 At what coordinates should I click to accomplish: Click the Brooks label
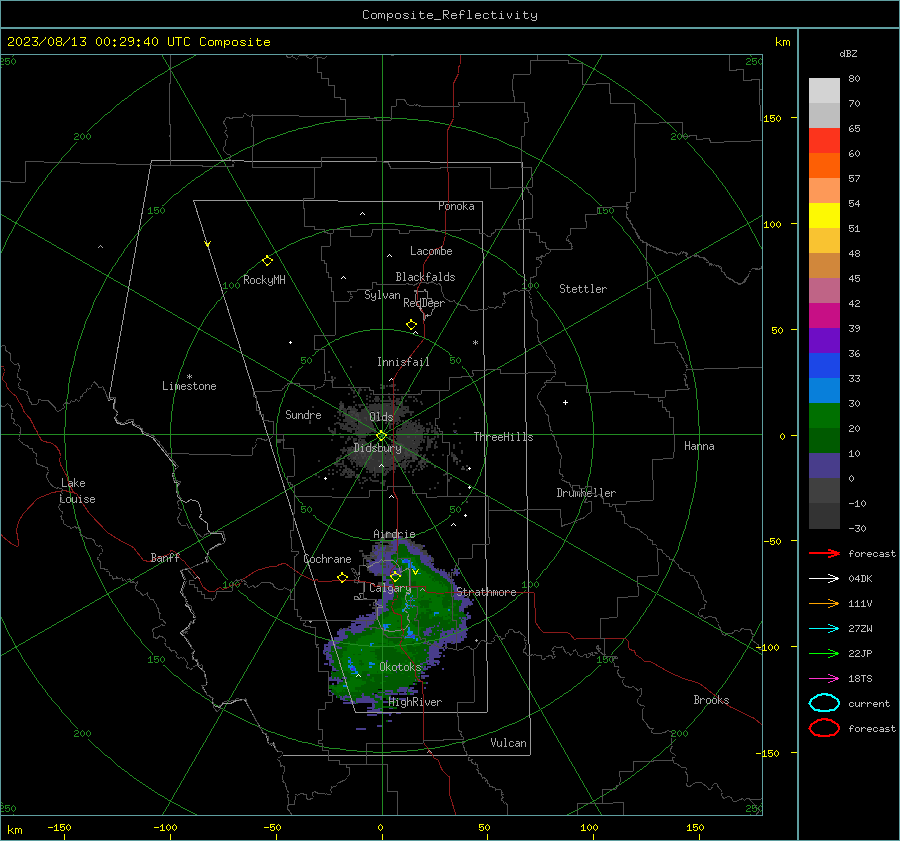(711, 700)
